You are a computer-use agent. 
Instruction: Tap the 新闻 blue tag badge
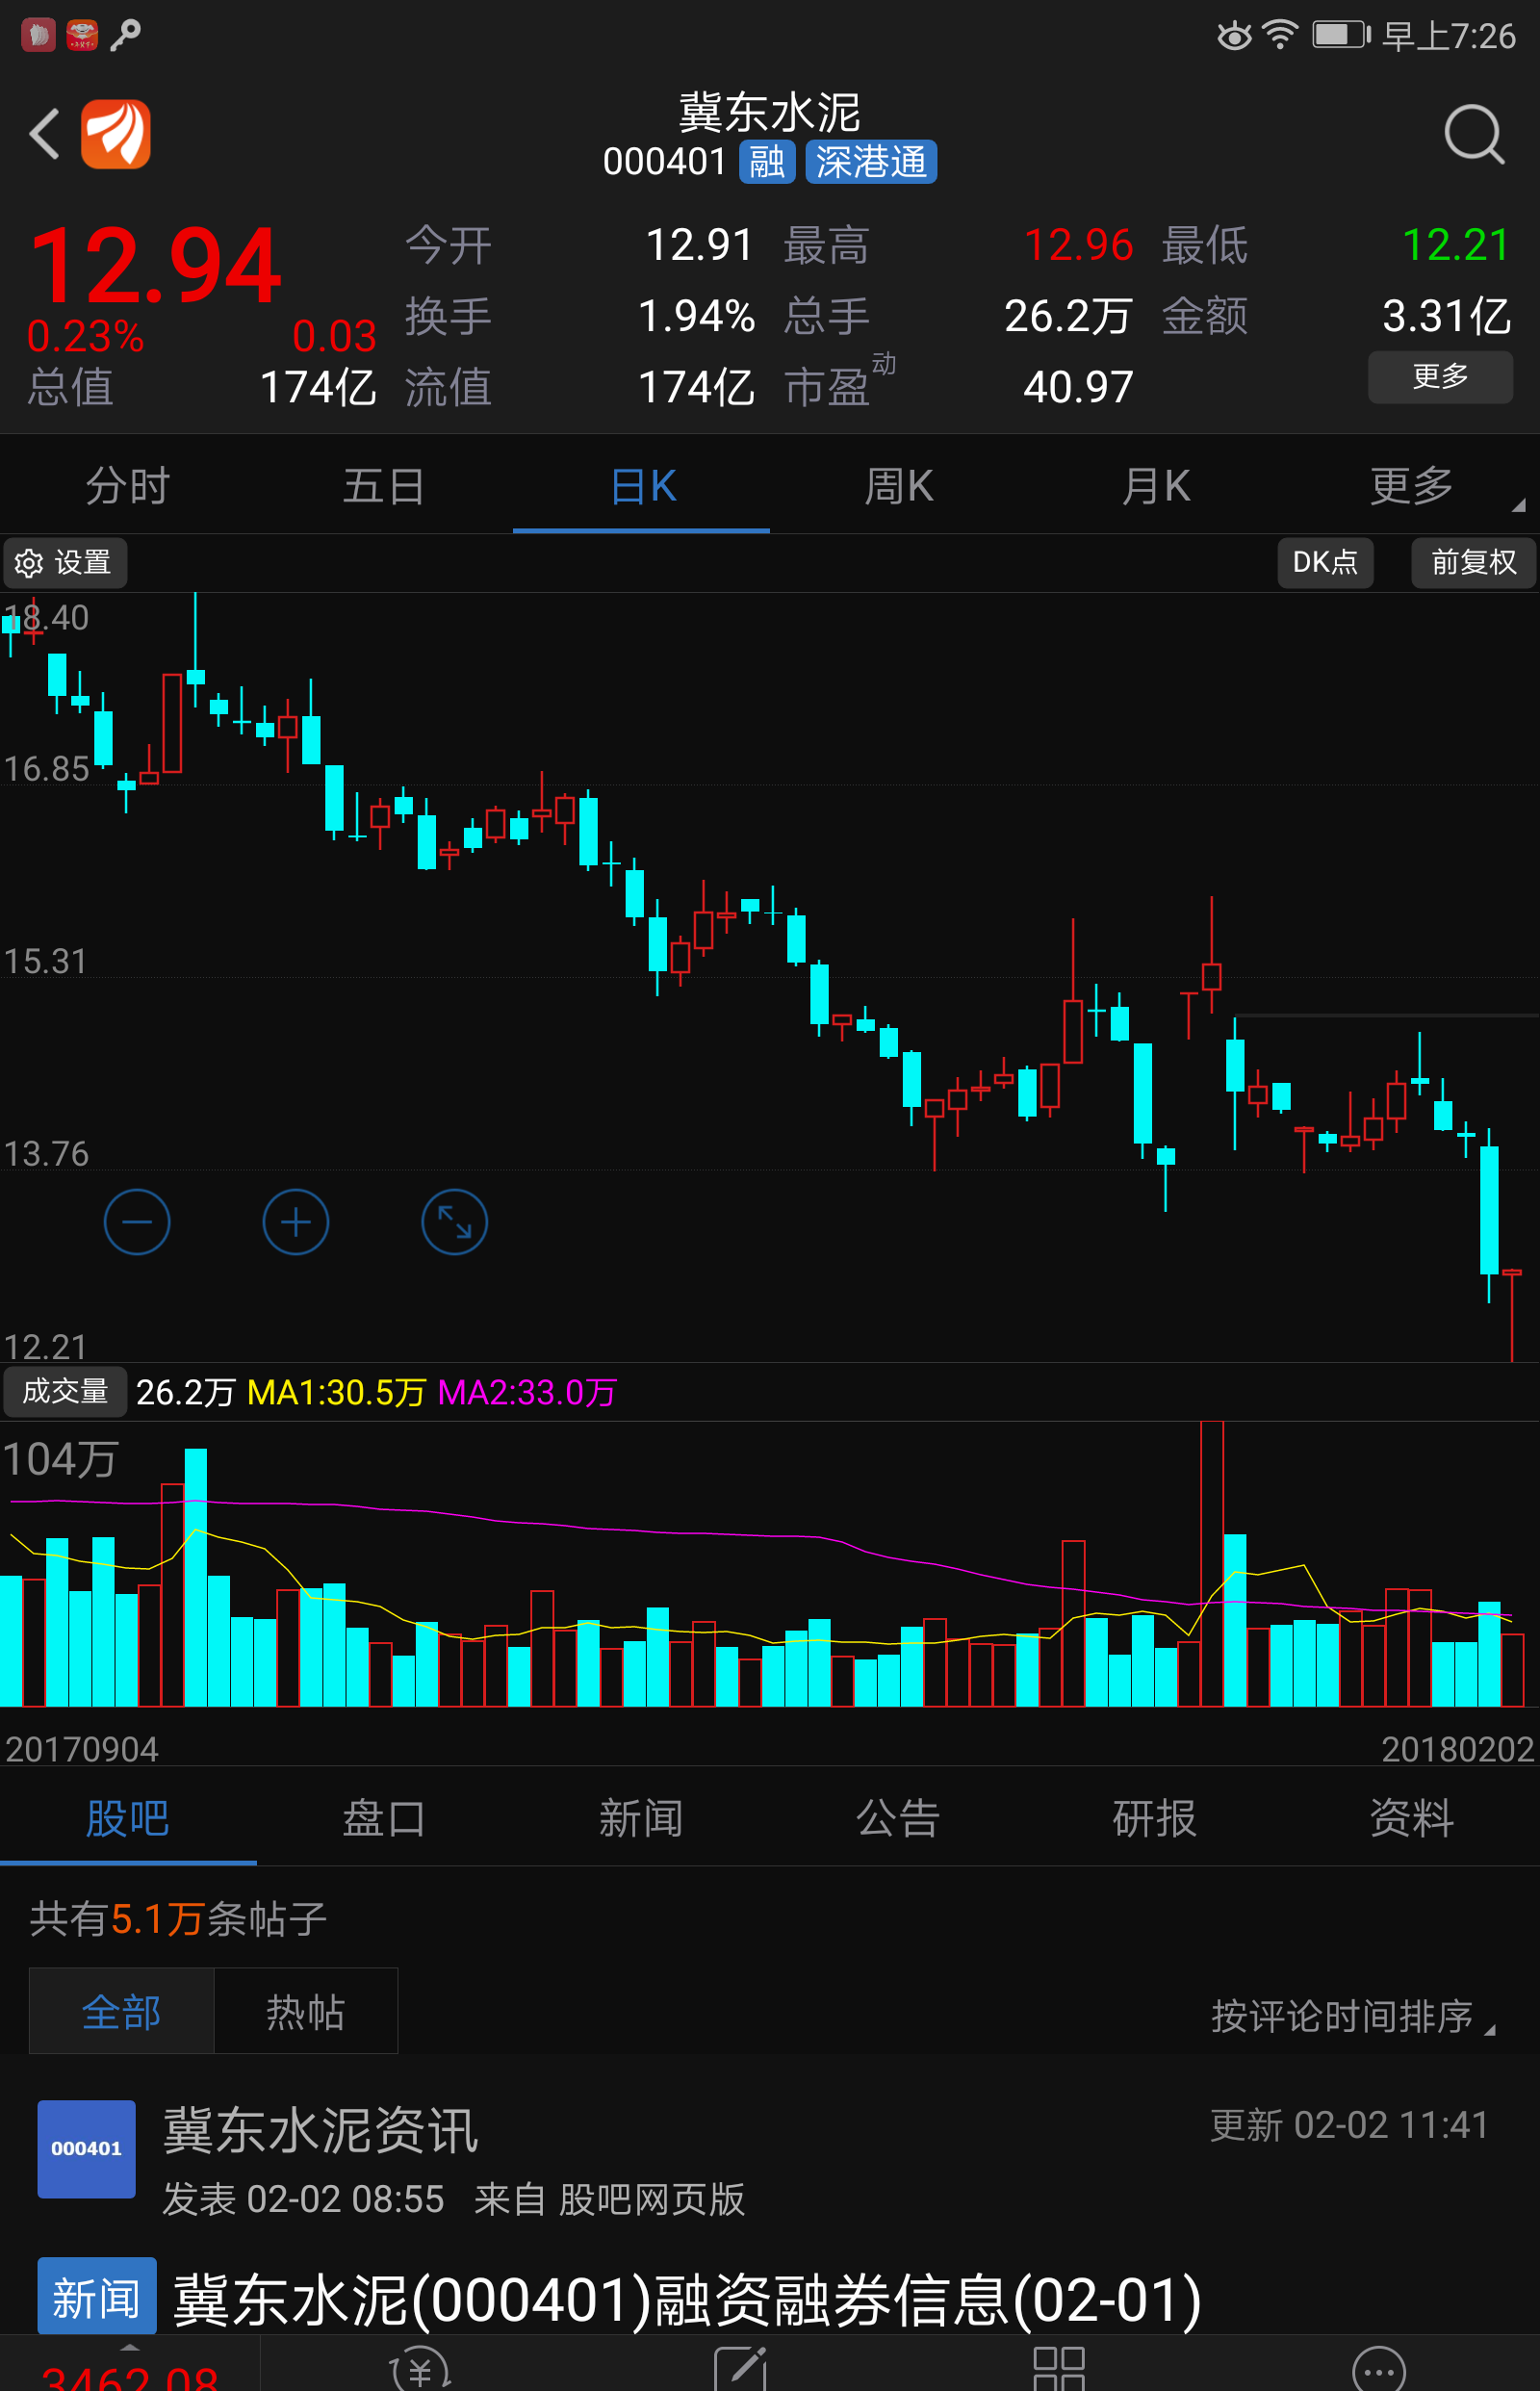tap(97, 2297)
